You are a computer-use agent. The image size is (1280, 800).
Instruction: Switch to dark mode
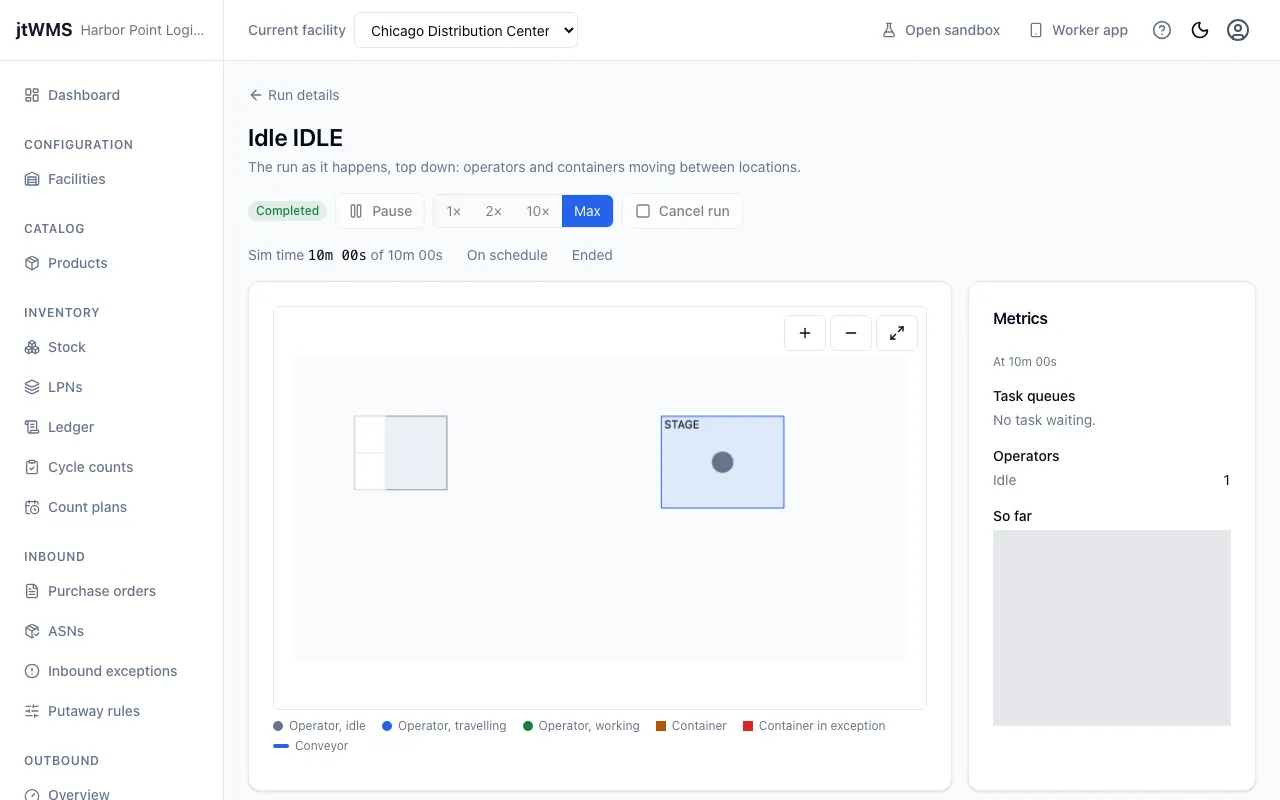point(1200,30)
